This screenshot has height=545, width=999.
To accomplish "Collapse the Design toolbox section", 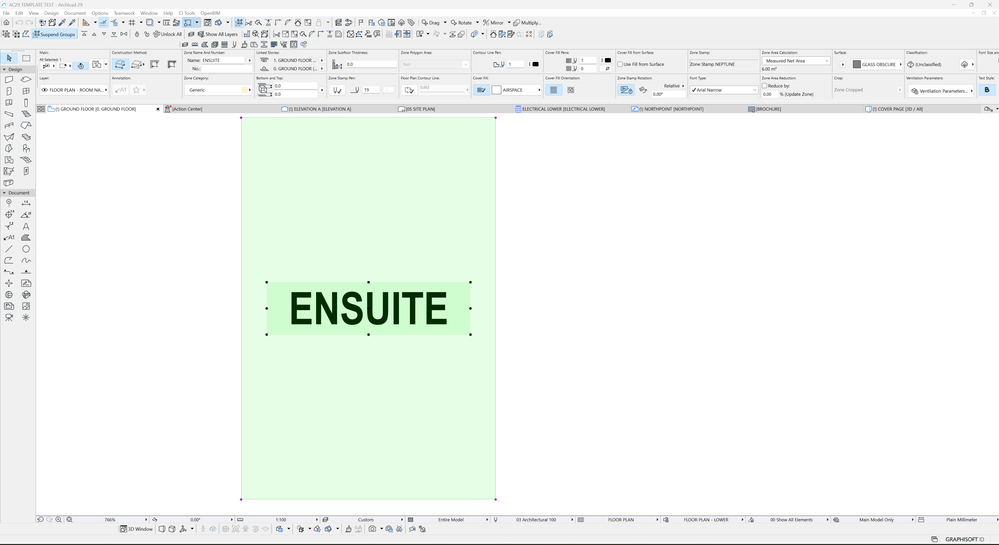I will (x=4, y=69).
